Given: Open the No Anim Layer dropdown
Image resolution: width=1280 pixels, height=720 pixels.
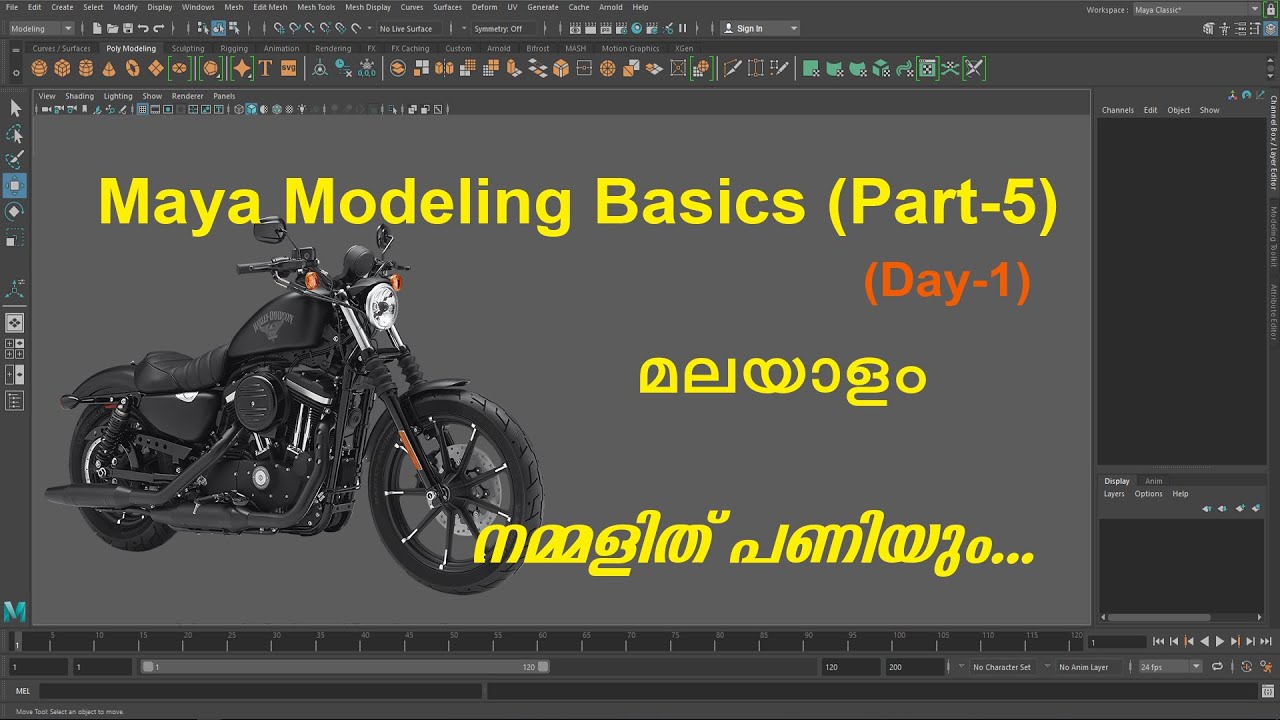Looking at the screenshot, I should (x=1088, y=667).
